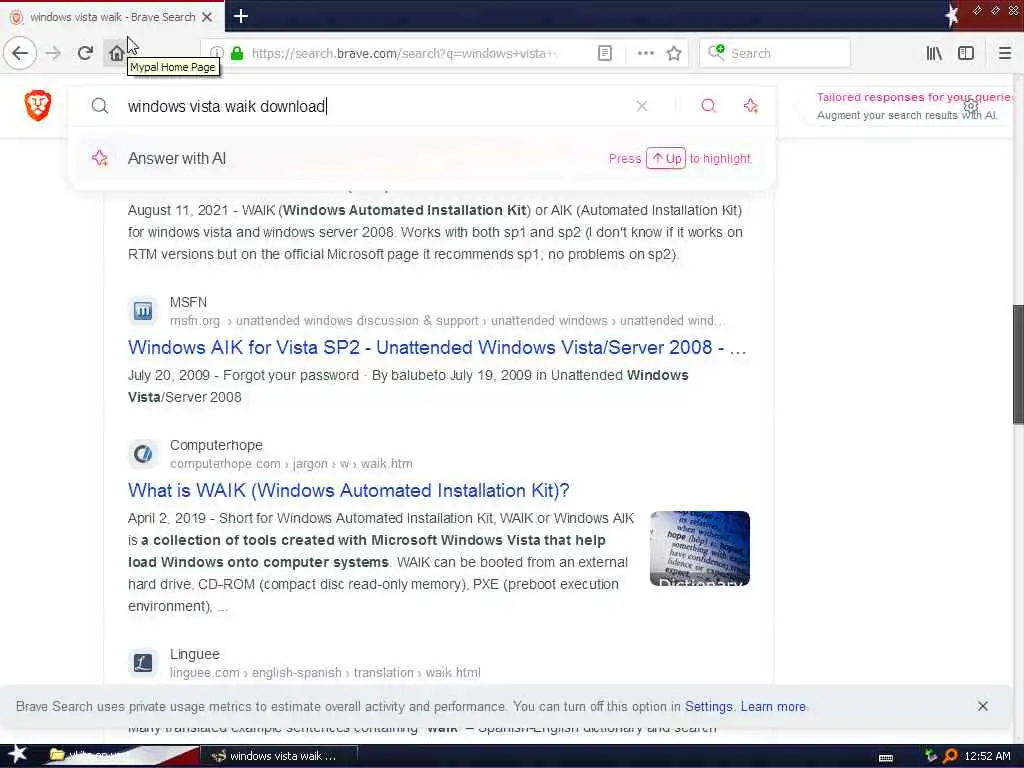The width and height of the screenshot is (1024, 768).
Task: Open What is WAIK result link
Action: [x=349, y=490]
